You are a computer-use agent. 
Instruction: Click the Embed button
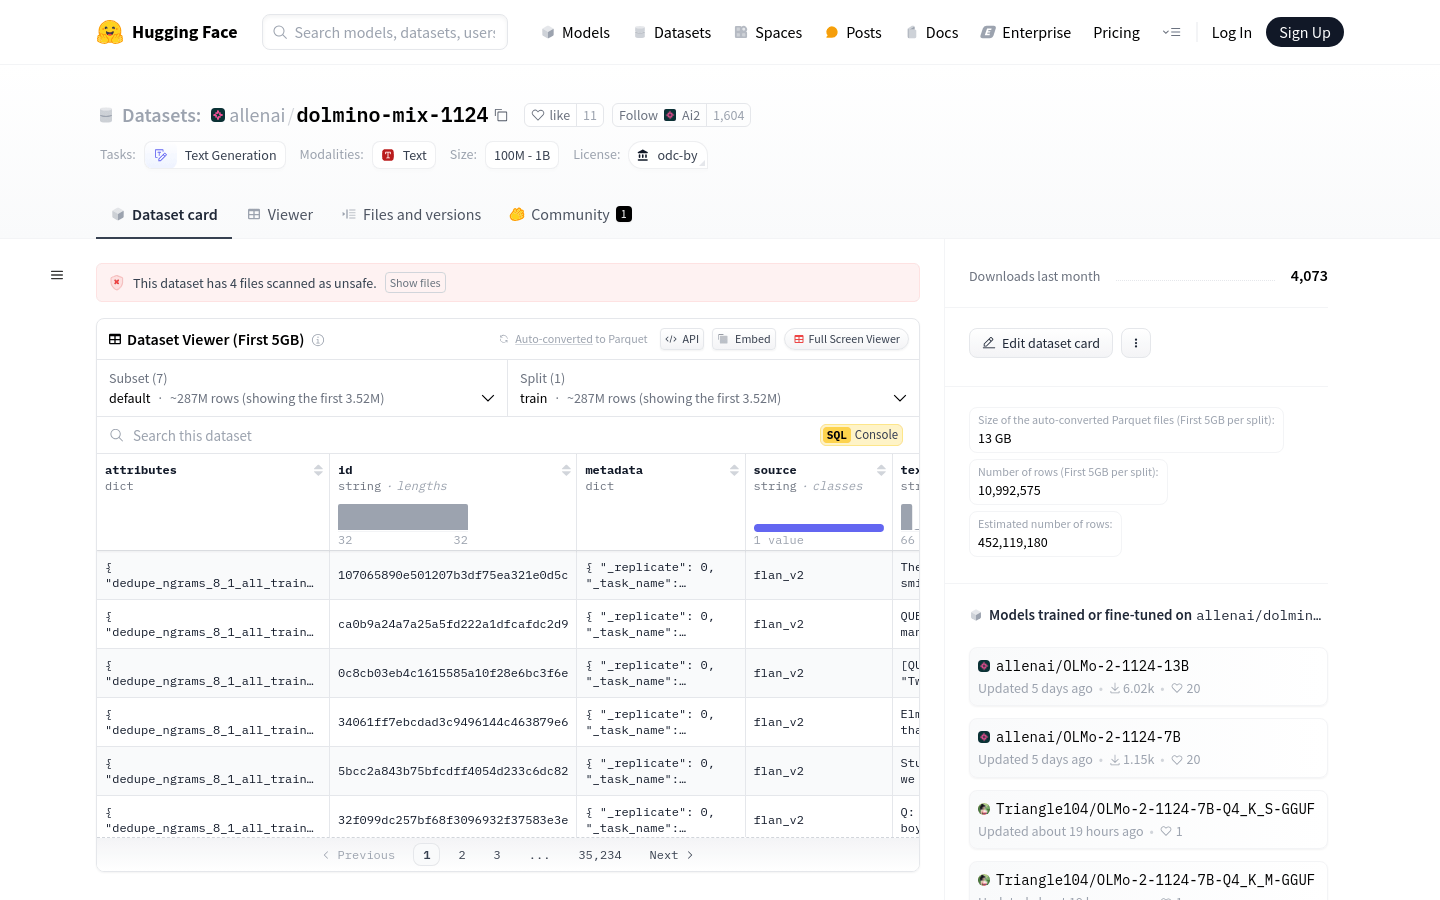coord(744,339)
